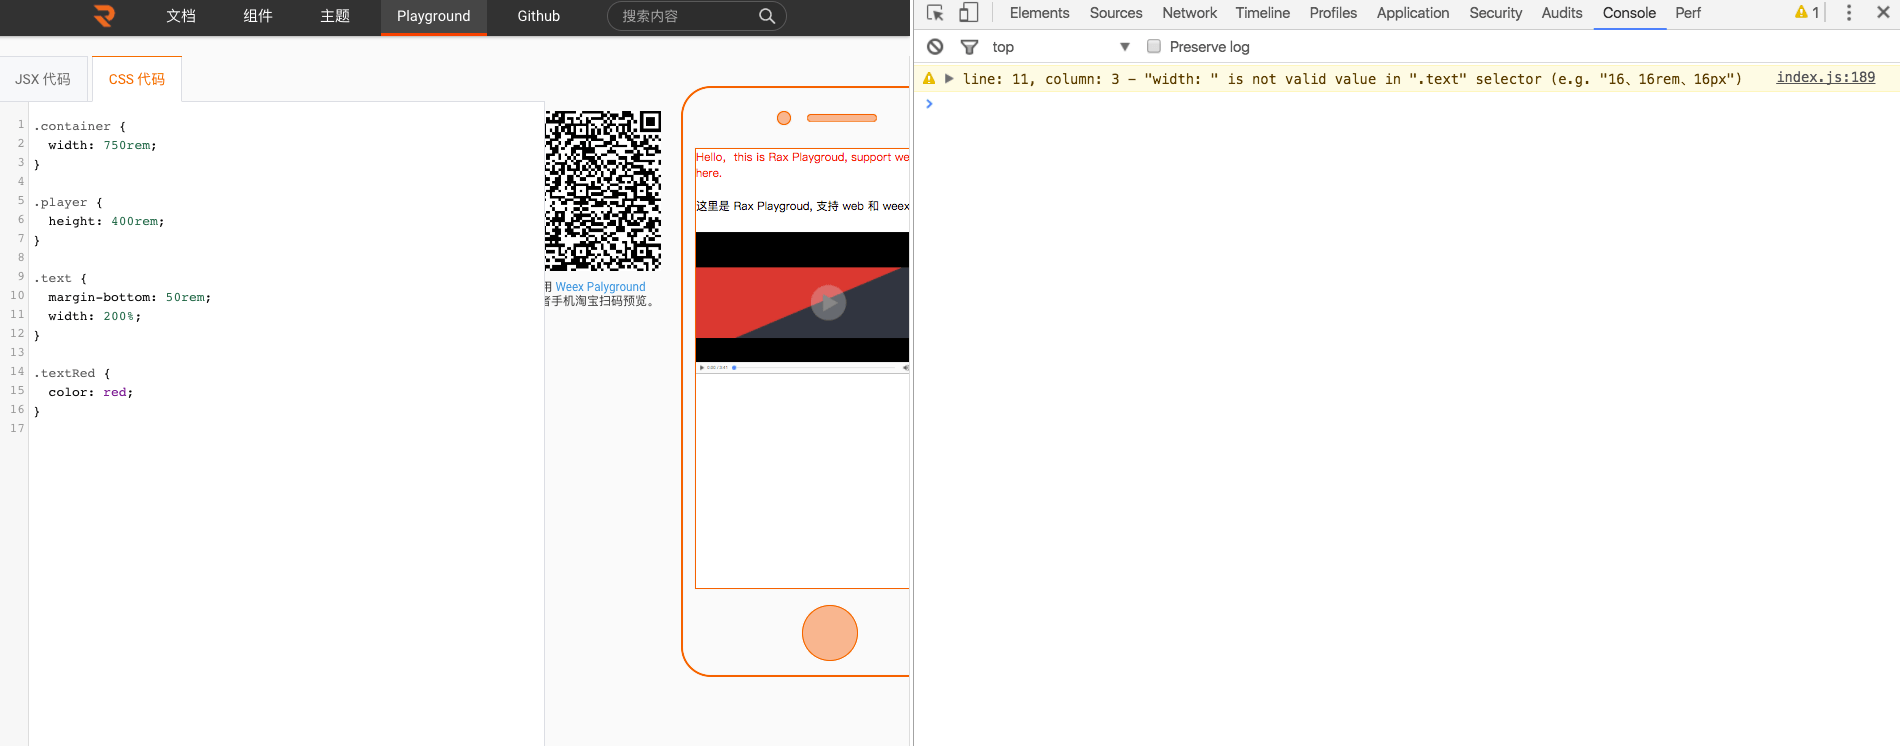Click the warning count icon in DevTools

pyautogui.click(x=1807, y=13)
